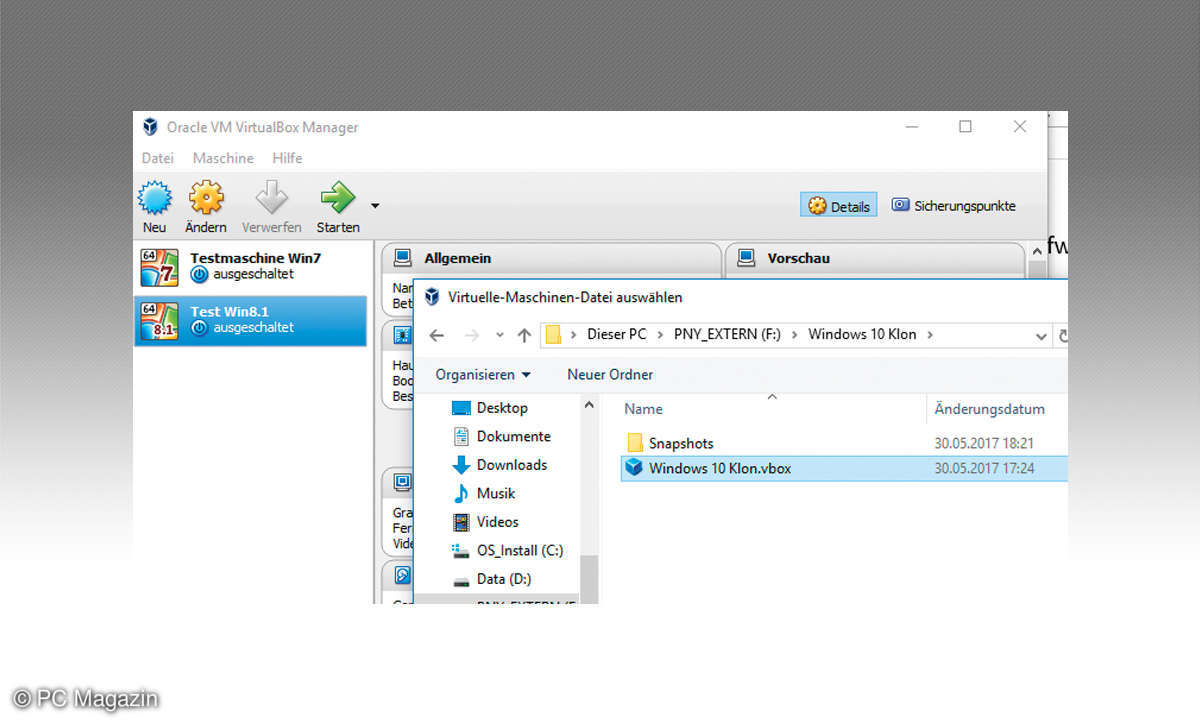Image resolution: width=1200 pixels, height=720 pixels.
Task: Click the Windows 10 Klon.vbox file icon
Action: click(x=634, y=468)
